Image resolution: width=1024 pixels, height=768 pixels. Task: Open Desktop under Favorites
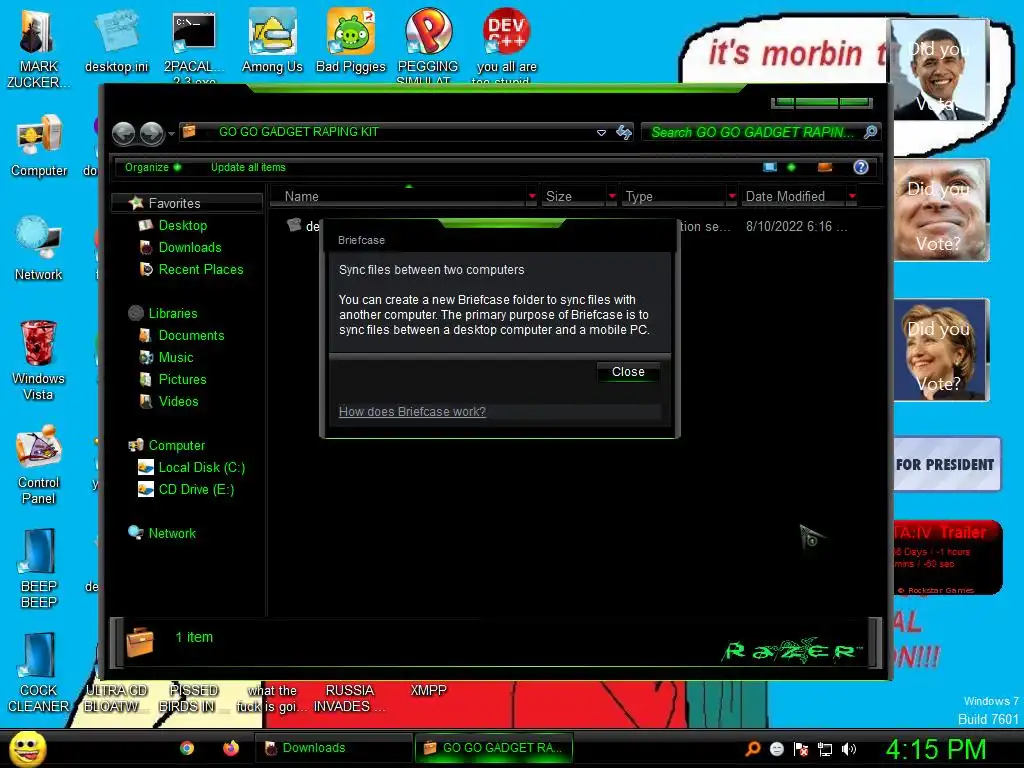point(182,225)
